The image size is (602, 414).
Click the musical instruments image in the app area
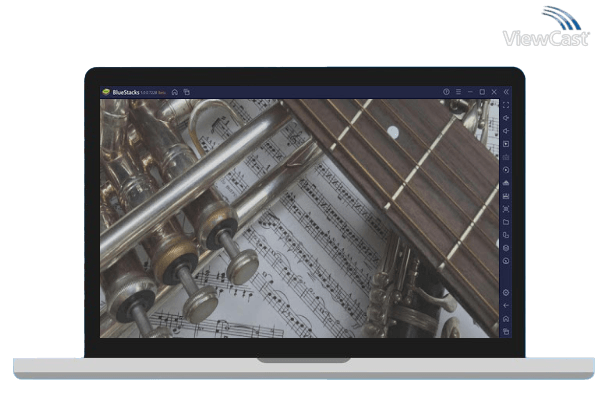pos(299,219)
